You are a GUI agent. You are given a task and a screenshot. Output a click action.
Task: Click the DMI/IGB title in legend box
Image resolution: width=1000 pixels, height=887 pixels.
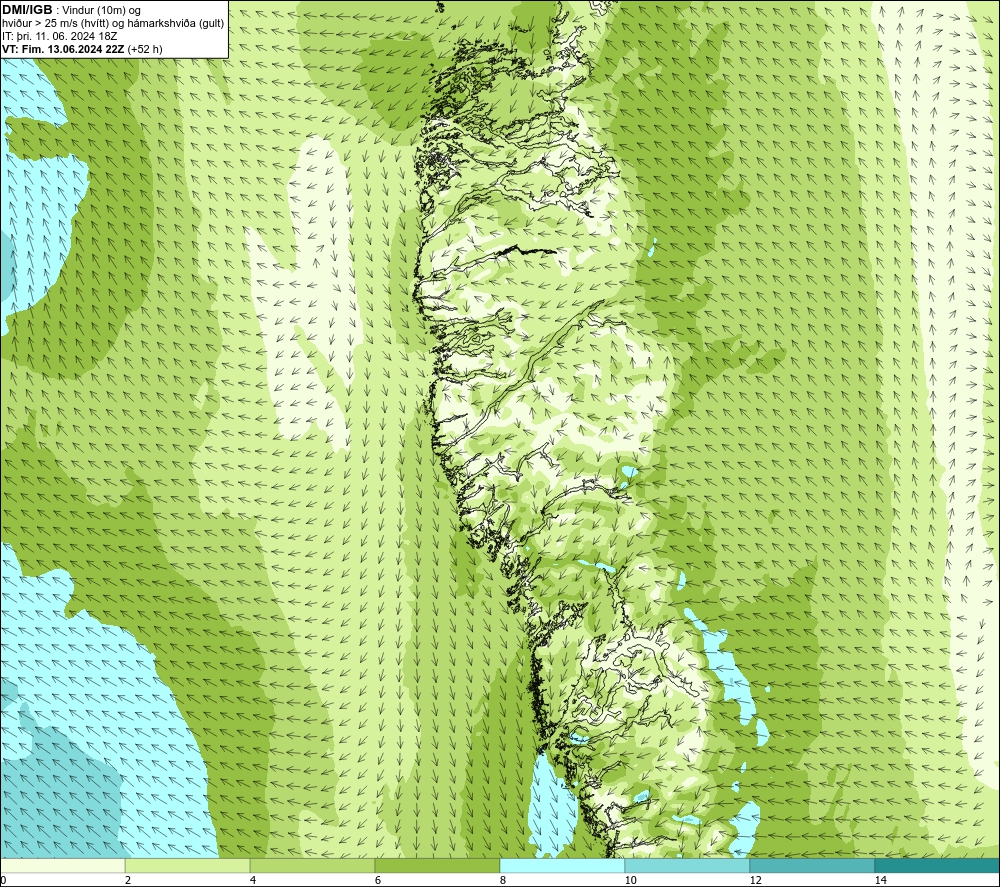tap(27, 10)
